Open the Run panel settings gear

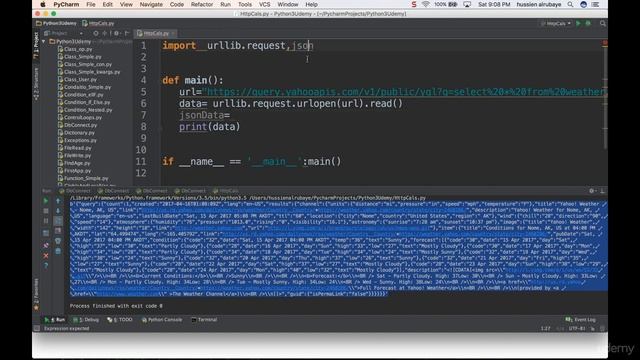pyautogui.click(x=591, y=191)
